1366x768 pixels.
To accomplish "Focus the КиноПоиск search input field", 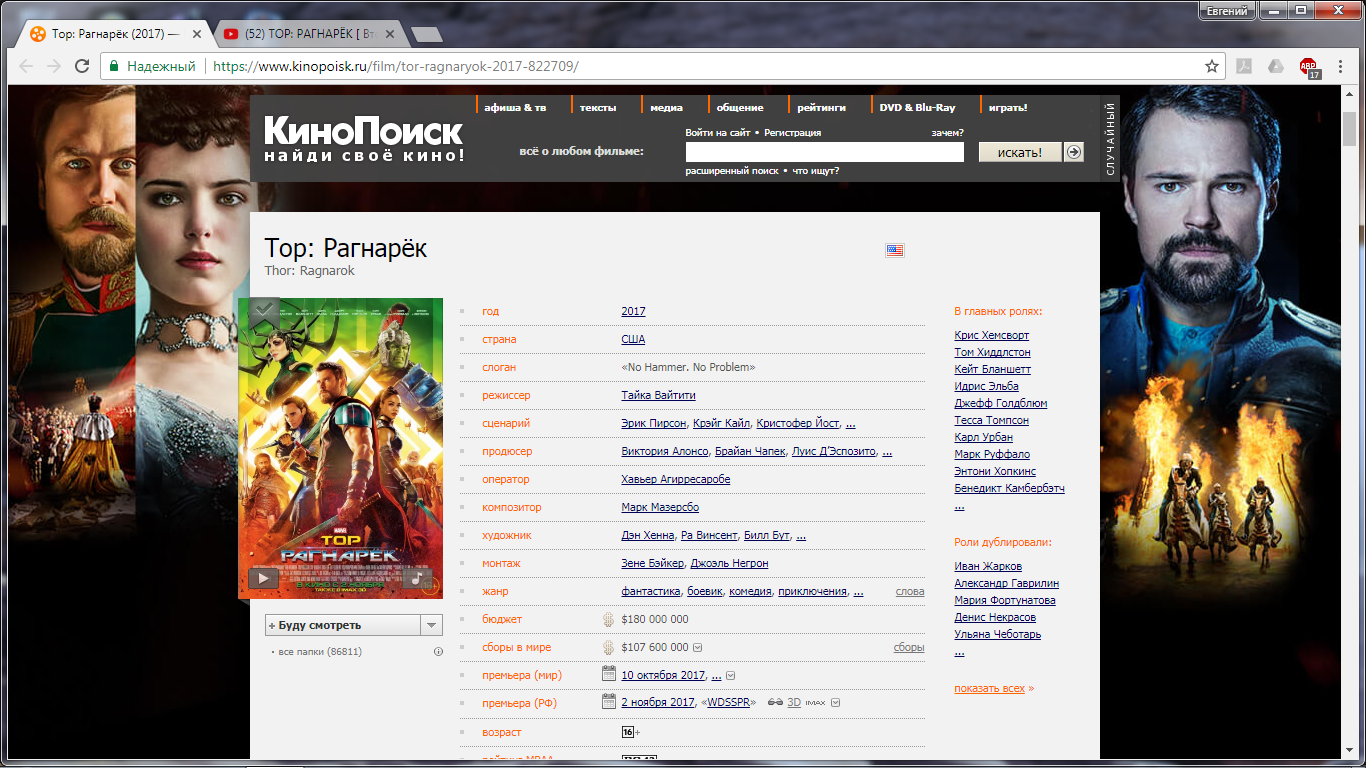I will (824, 152).
